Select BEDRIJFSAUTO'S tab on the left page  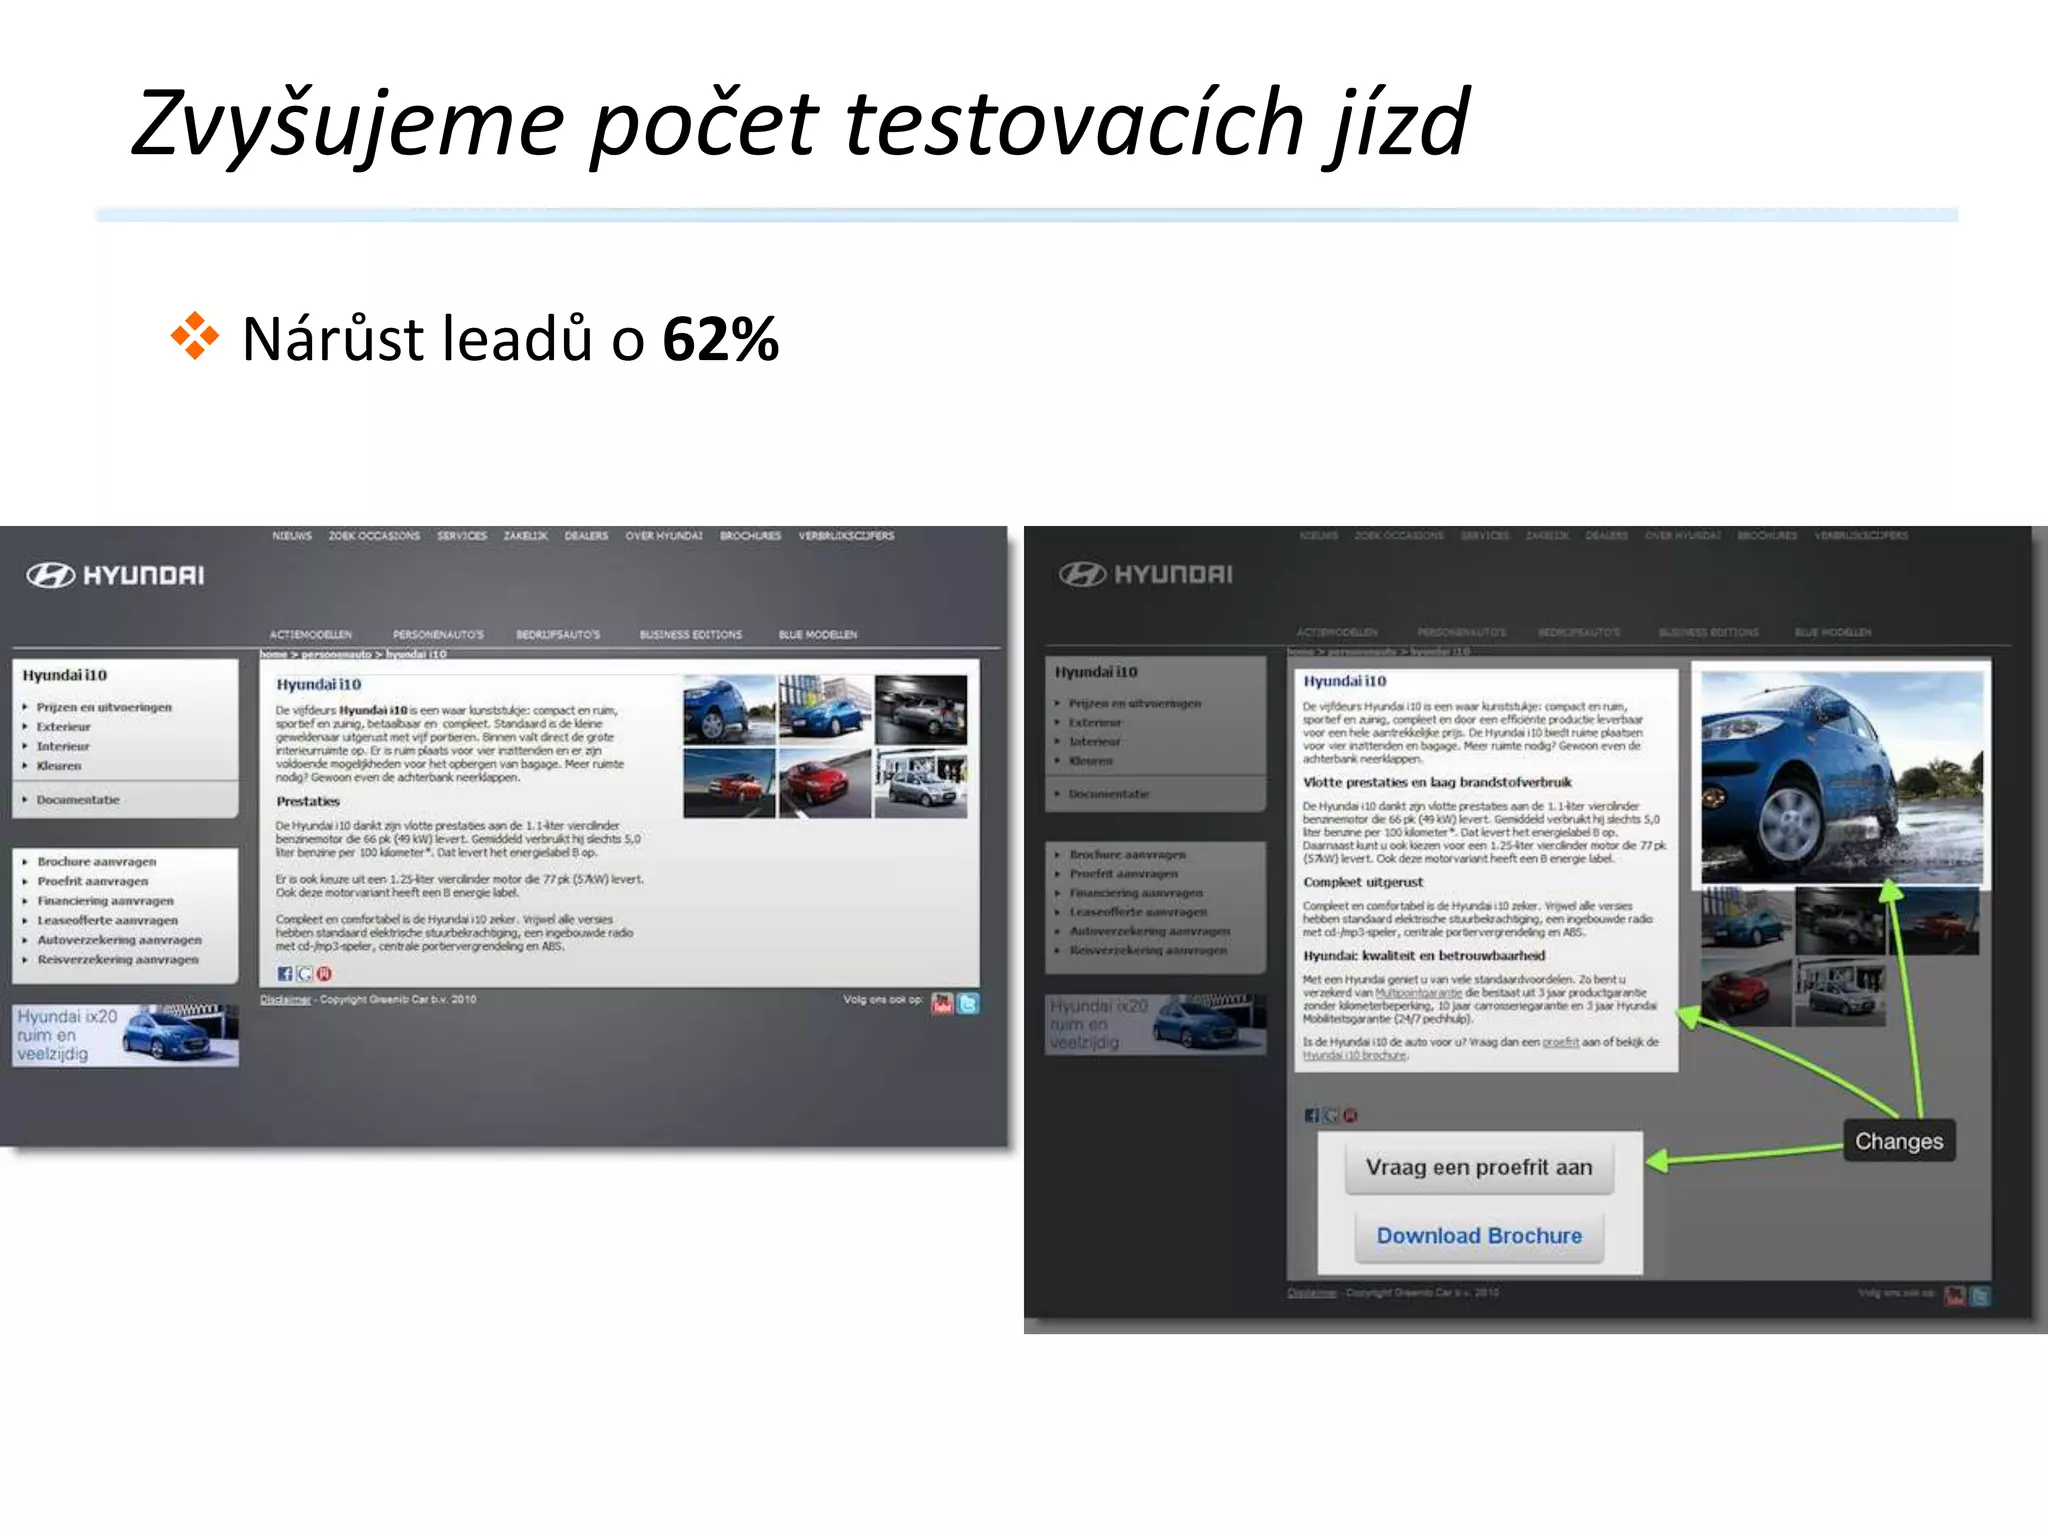[x=558, y=634]
